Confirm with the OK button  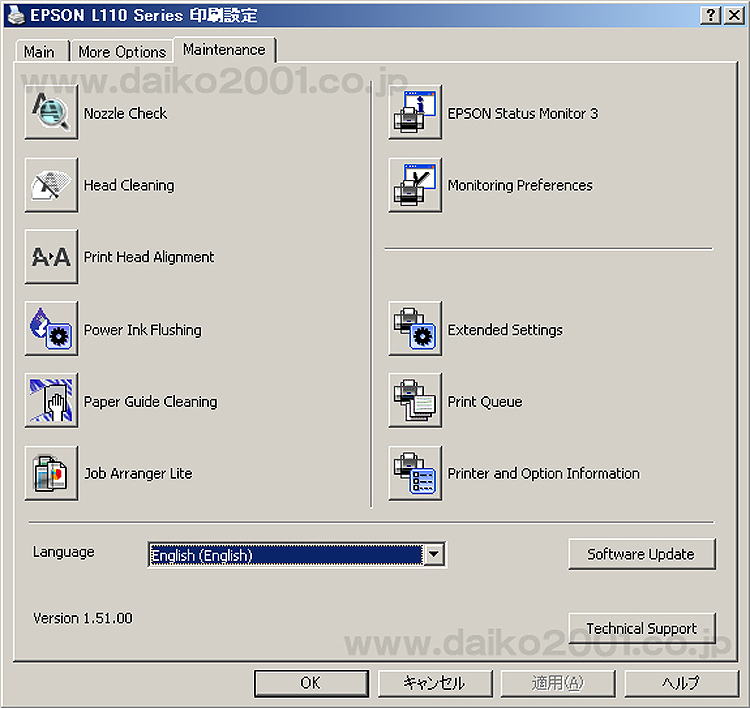click(311, 683)
